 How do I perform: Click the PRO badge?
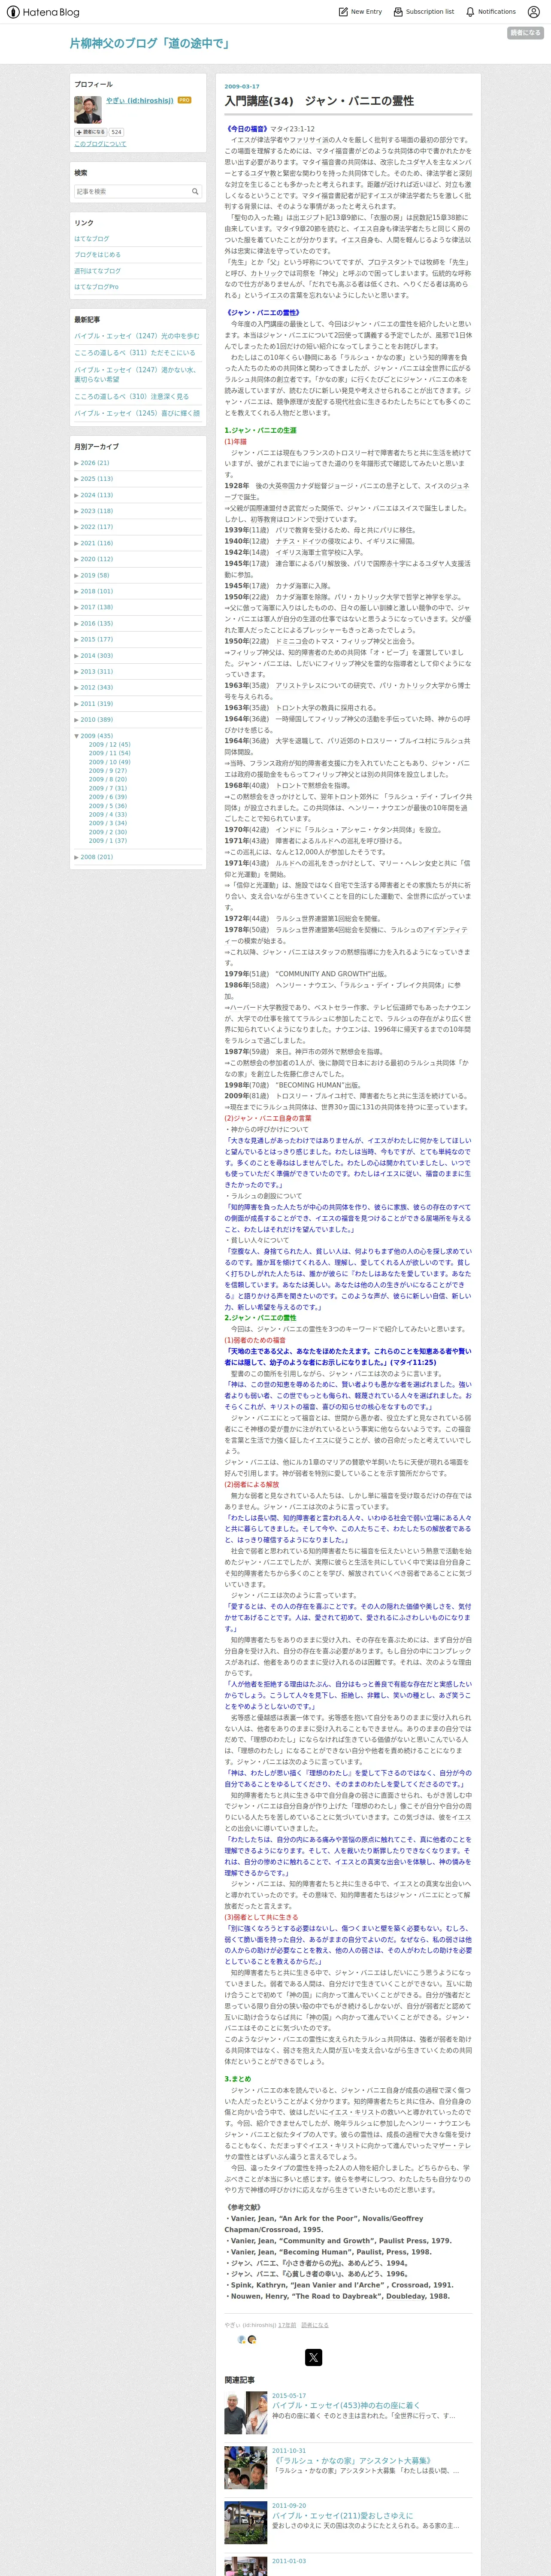pos(184,101)
